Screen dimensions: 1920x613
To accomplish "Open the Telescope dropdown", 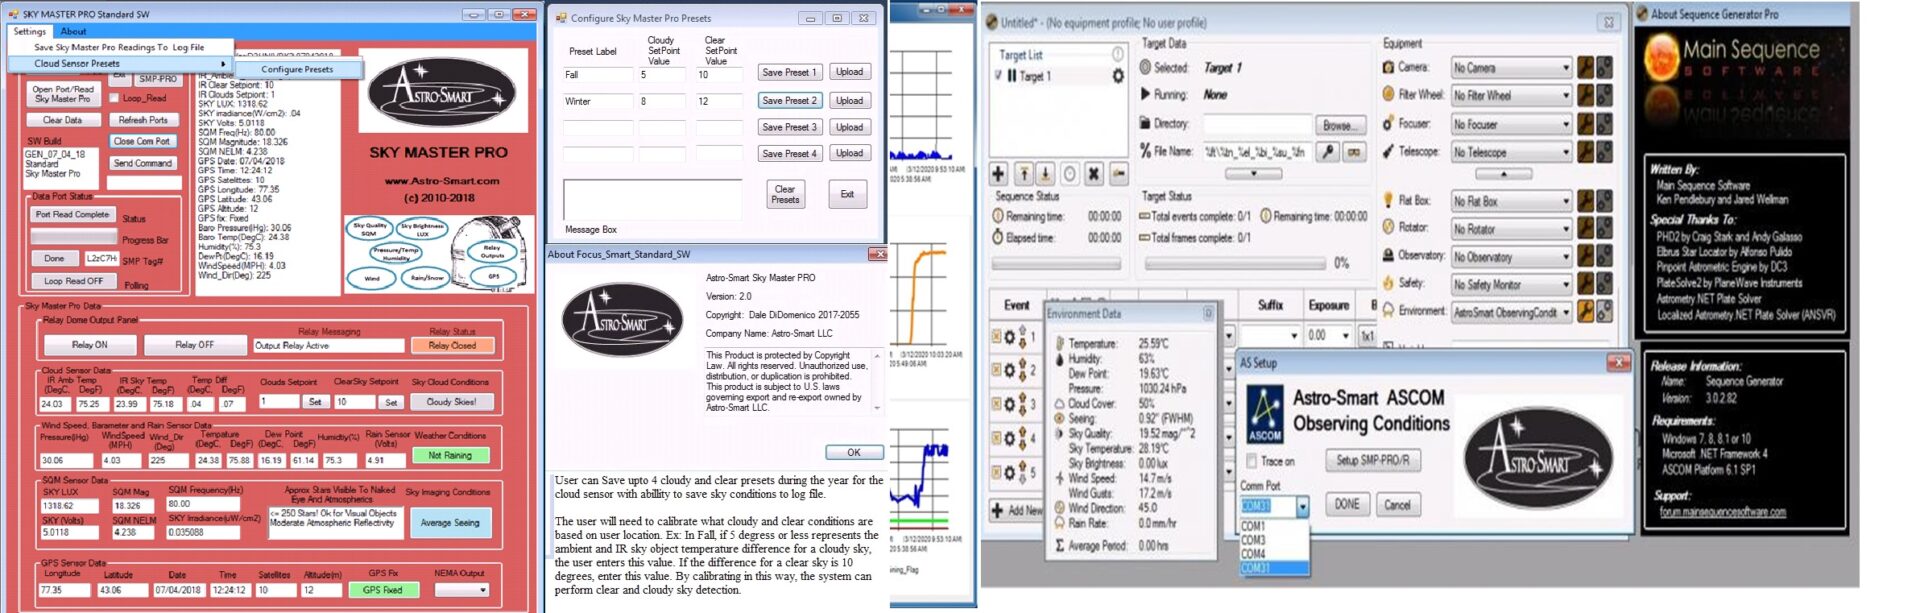I will [1511, 152].
